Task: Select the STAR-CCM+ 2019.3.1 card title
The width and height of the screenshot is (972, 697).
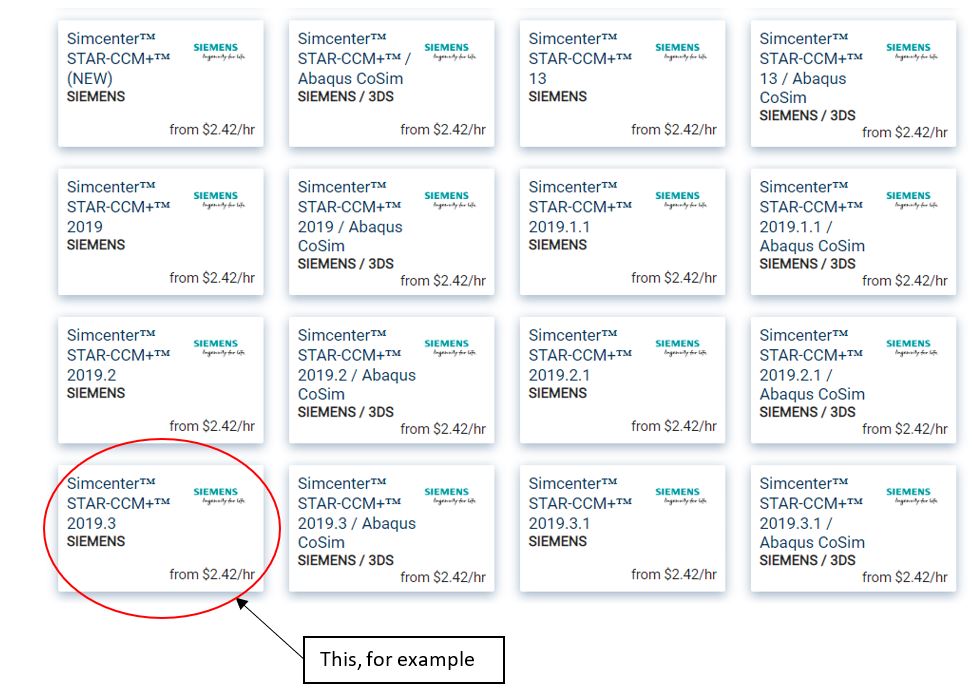Action: tap(580, 503)
